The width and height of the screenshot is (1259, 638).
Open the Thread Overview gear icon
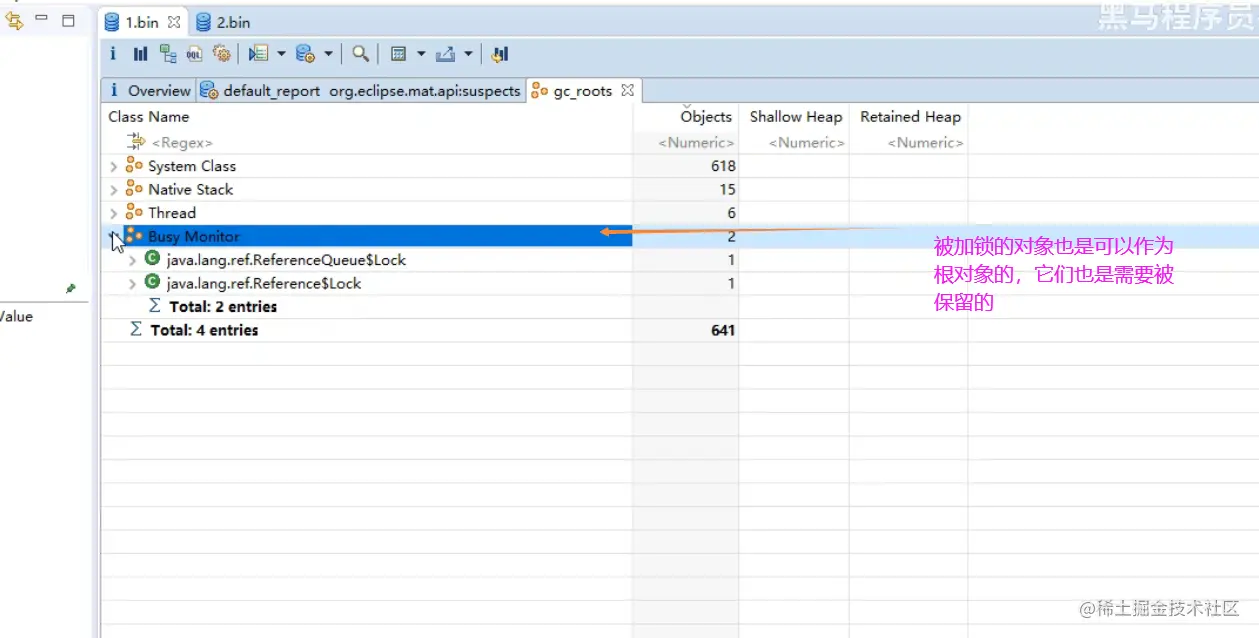point(222,54)
